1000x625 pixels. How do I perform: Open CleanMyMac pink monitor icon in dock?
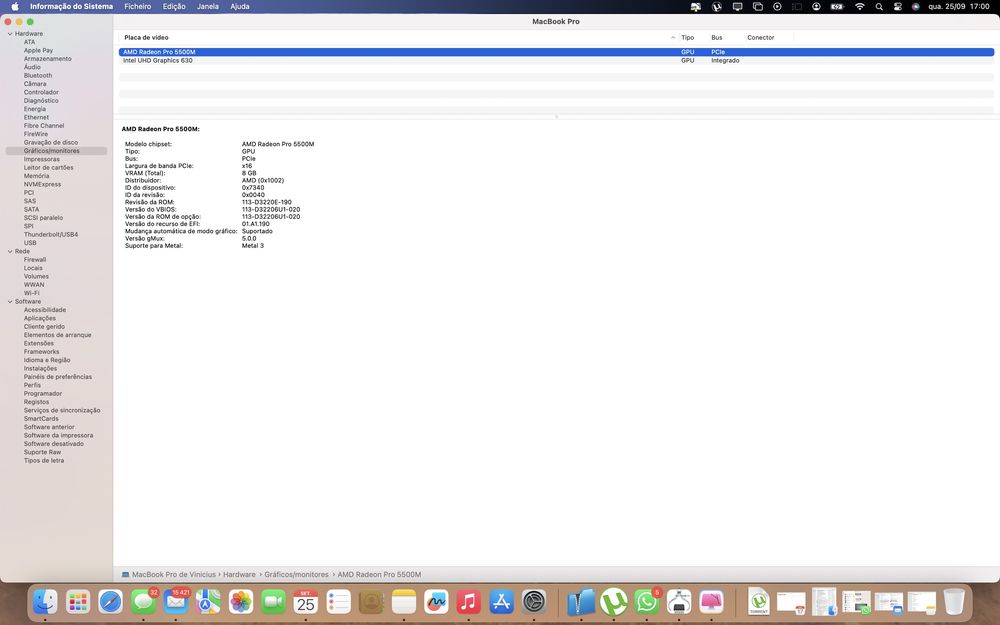point(711,601)
